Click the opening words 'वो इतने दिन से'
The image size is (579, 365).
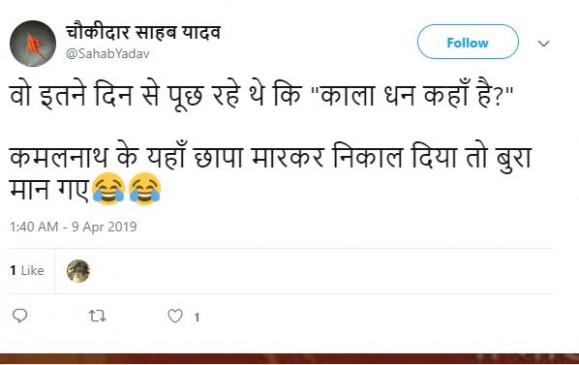coord(84,96)
